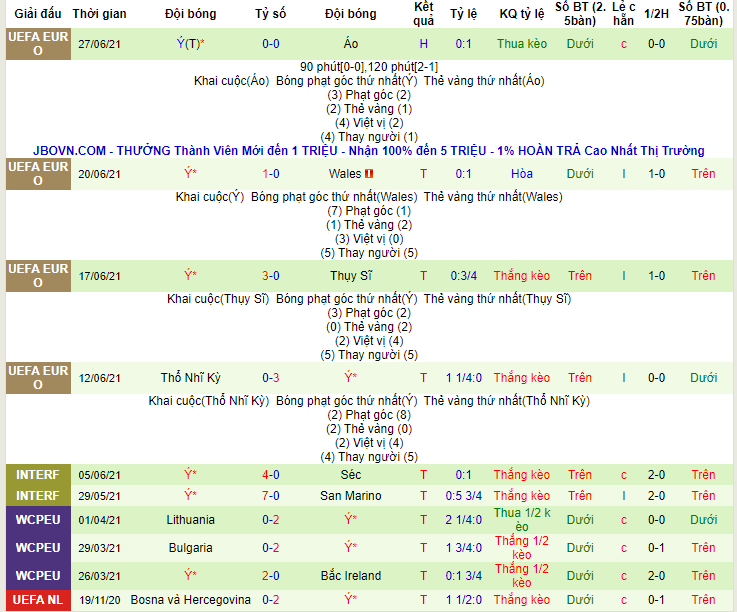The height and width of the screenshot is (612, 737).
Task: Click the red card icon beside Wales
Action: coord(369,172)
